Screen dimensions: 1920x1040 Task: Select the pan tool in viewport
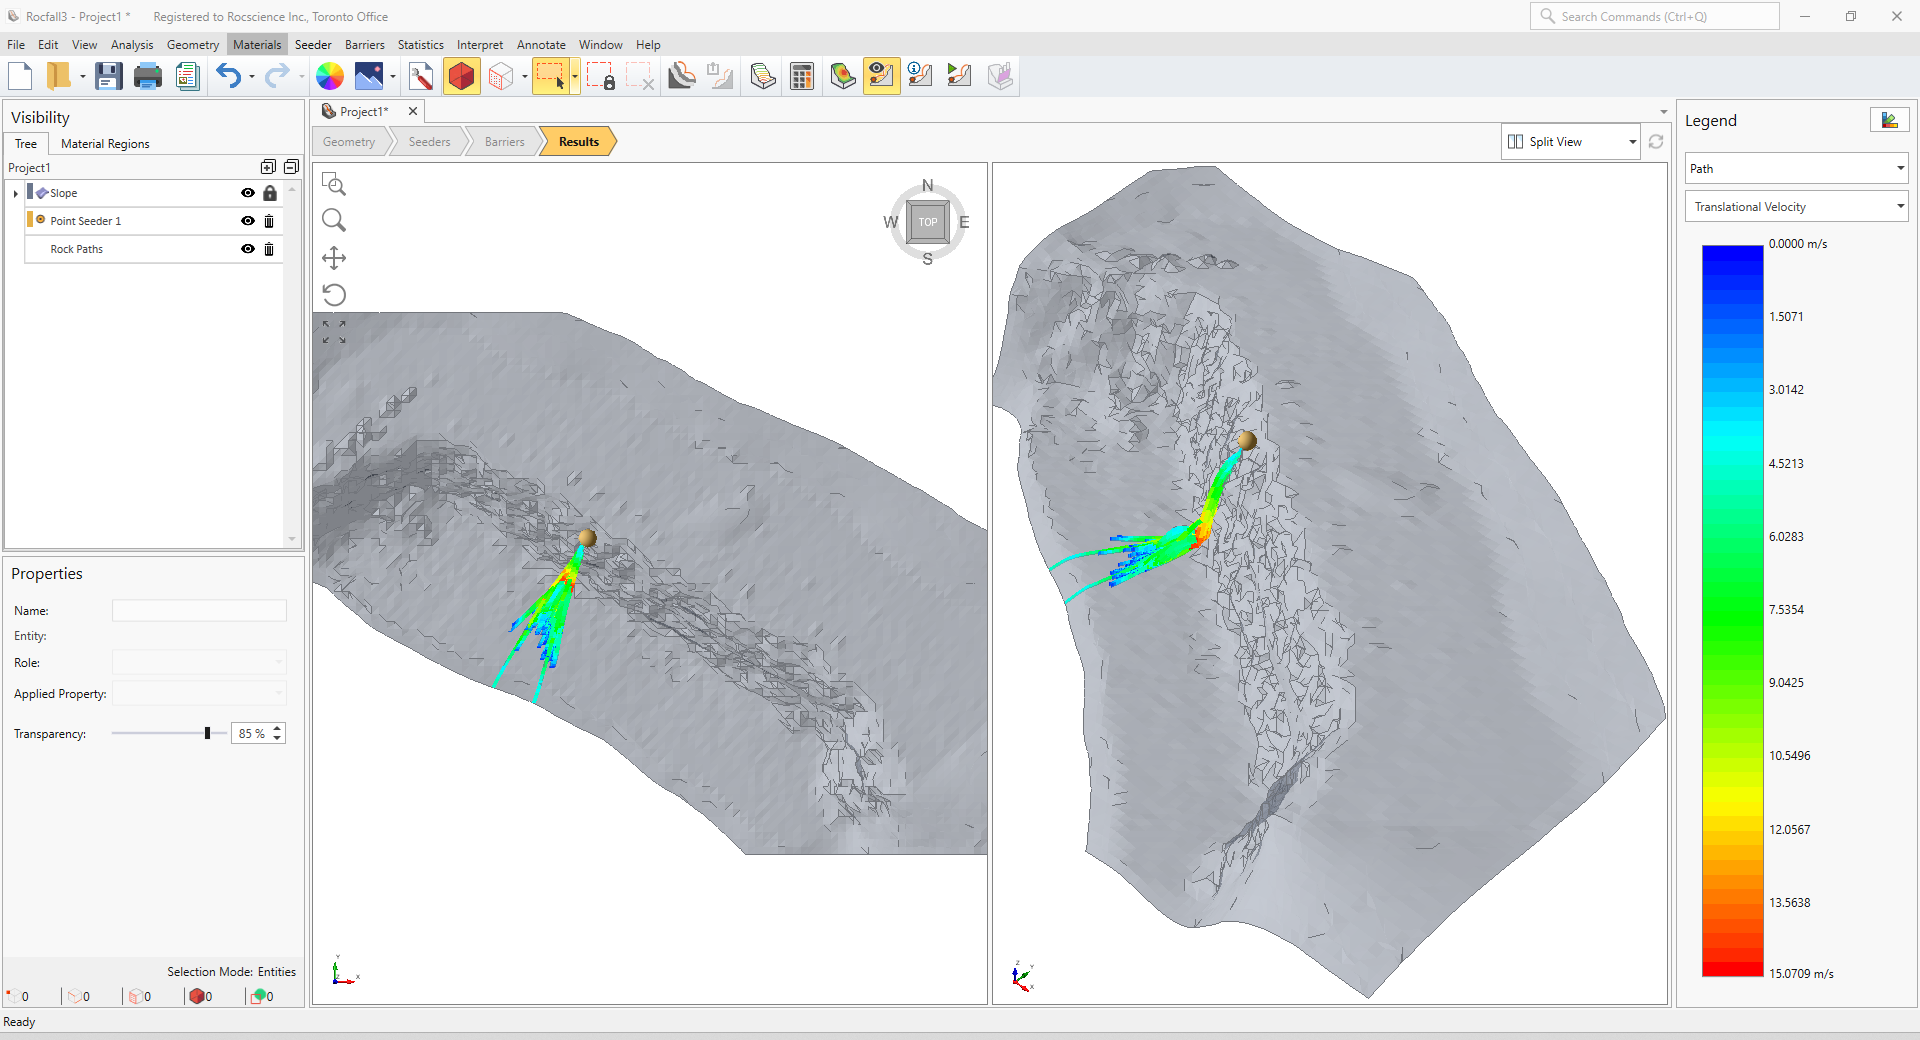tap(334, 258)
